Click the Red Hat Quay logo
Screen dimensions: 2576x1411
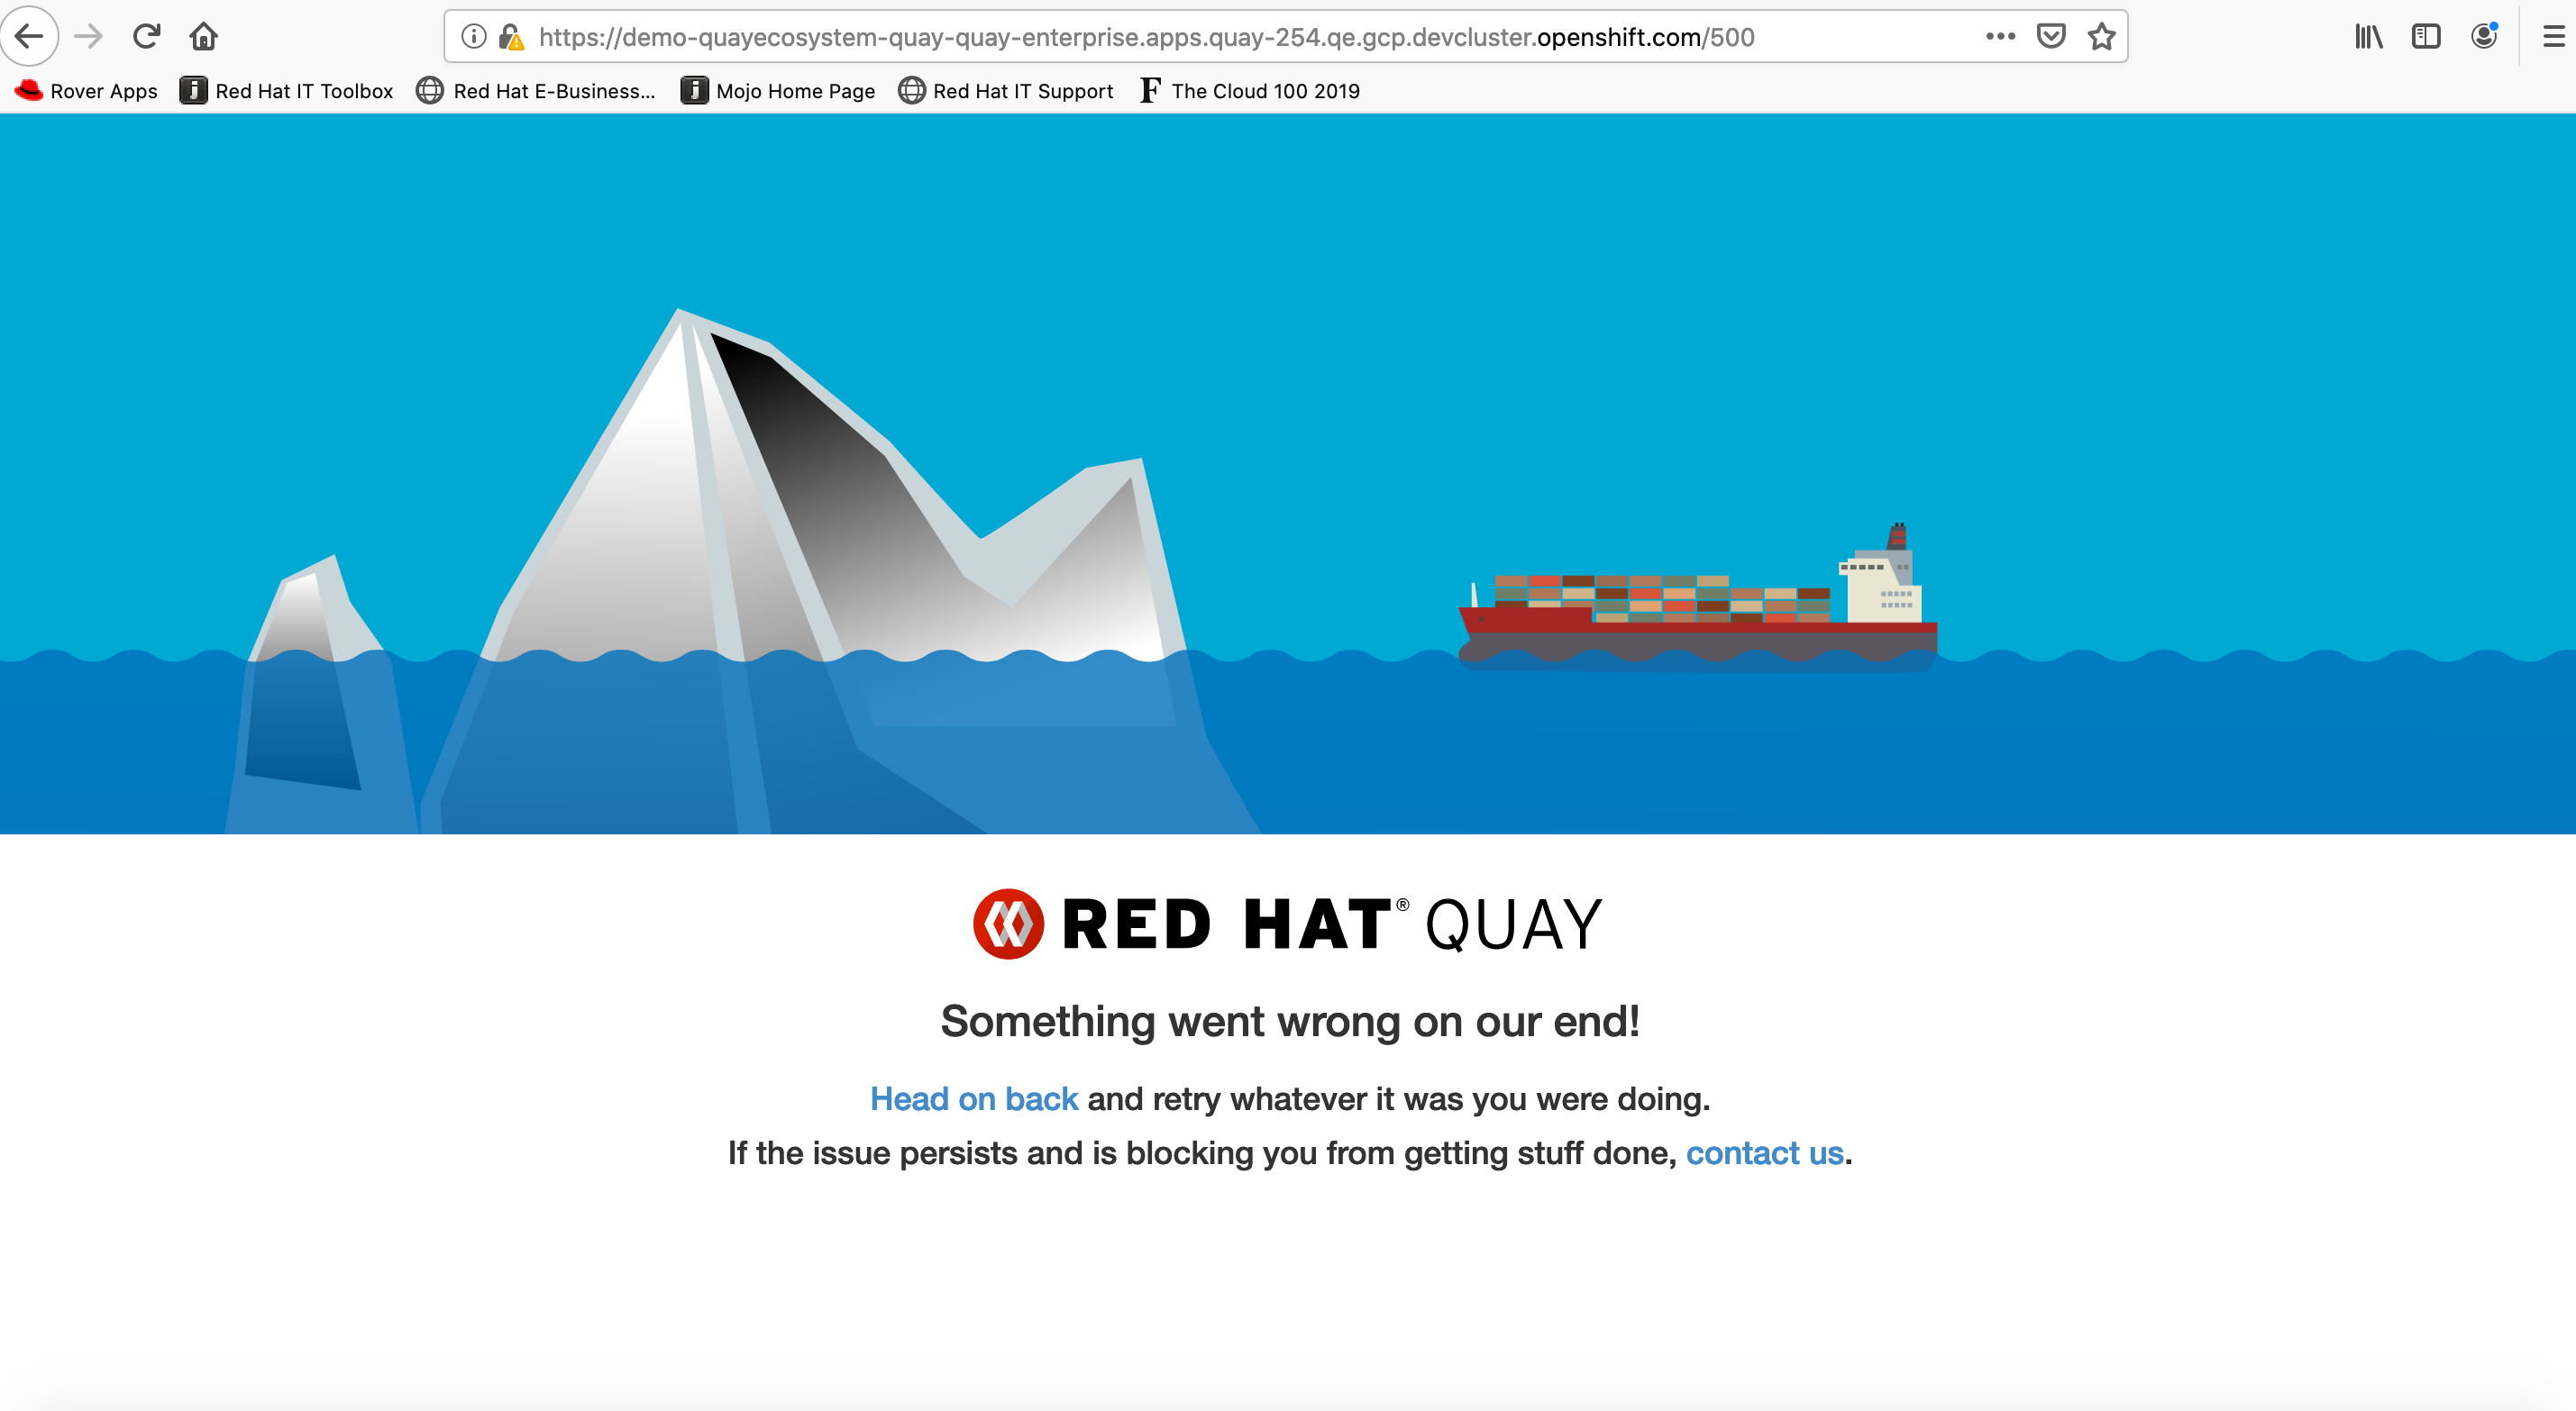[1287, 924]
